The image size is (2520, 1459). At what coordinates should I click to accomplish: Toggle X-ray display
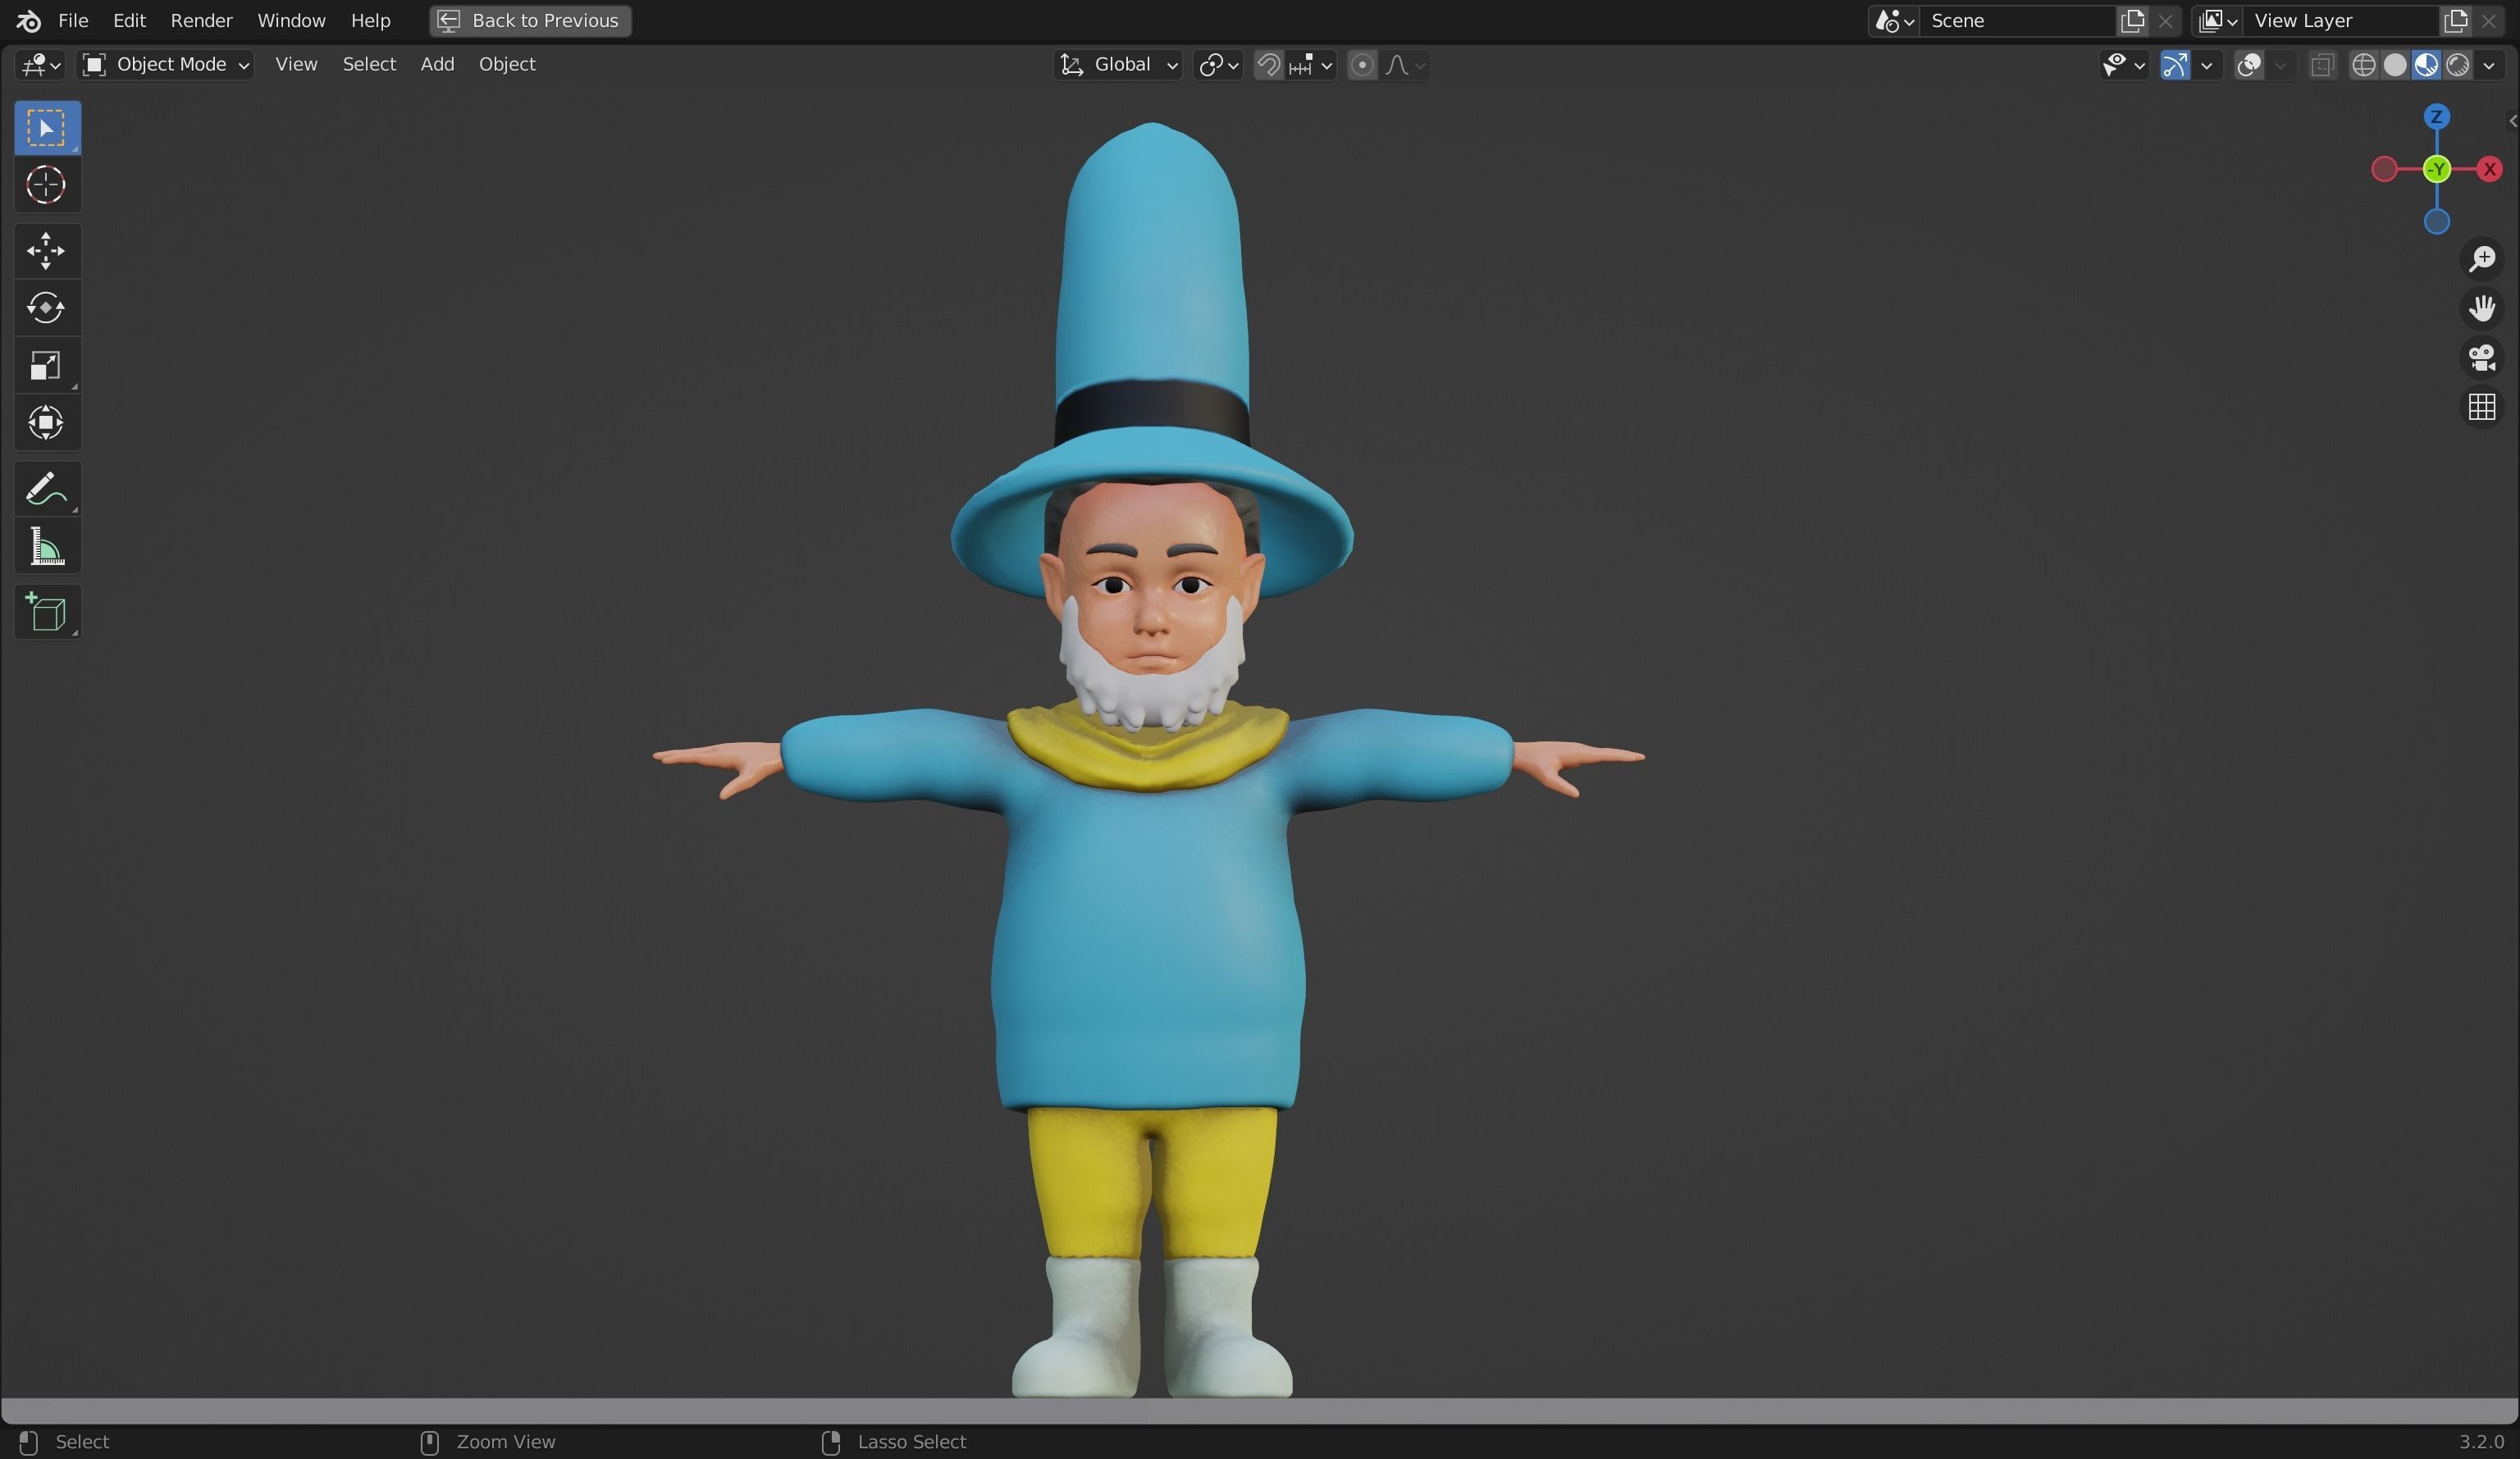click(x=2322, y=65)
